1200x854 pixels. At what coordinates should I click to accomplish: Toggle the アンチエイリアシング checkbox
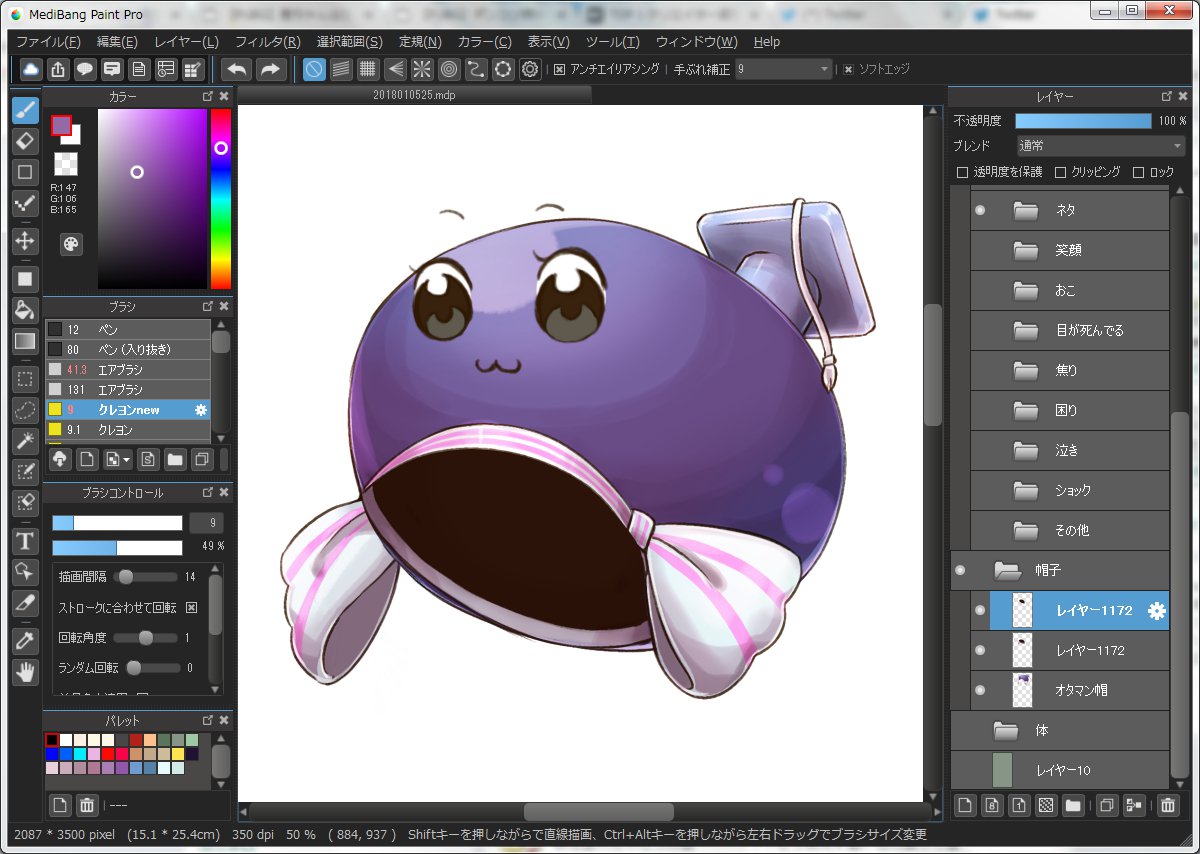559,69
